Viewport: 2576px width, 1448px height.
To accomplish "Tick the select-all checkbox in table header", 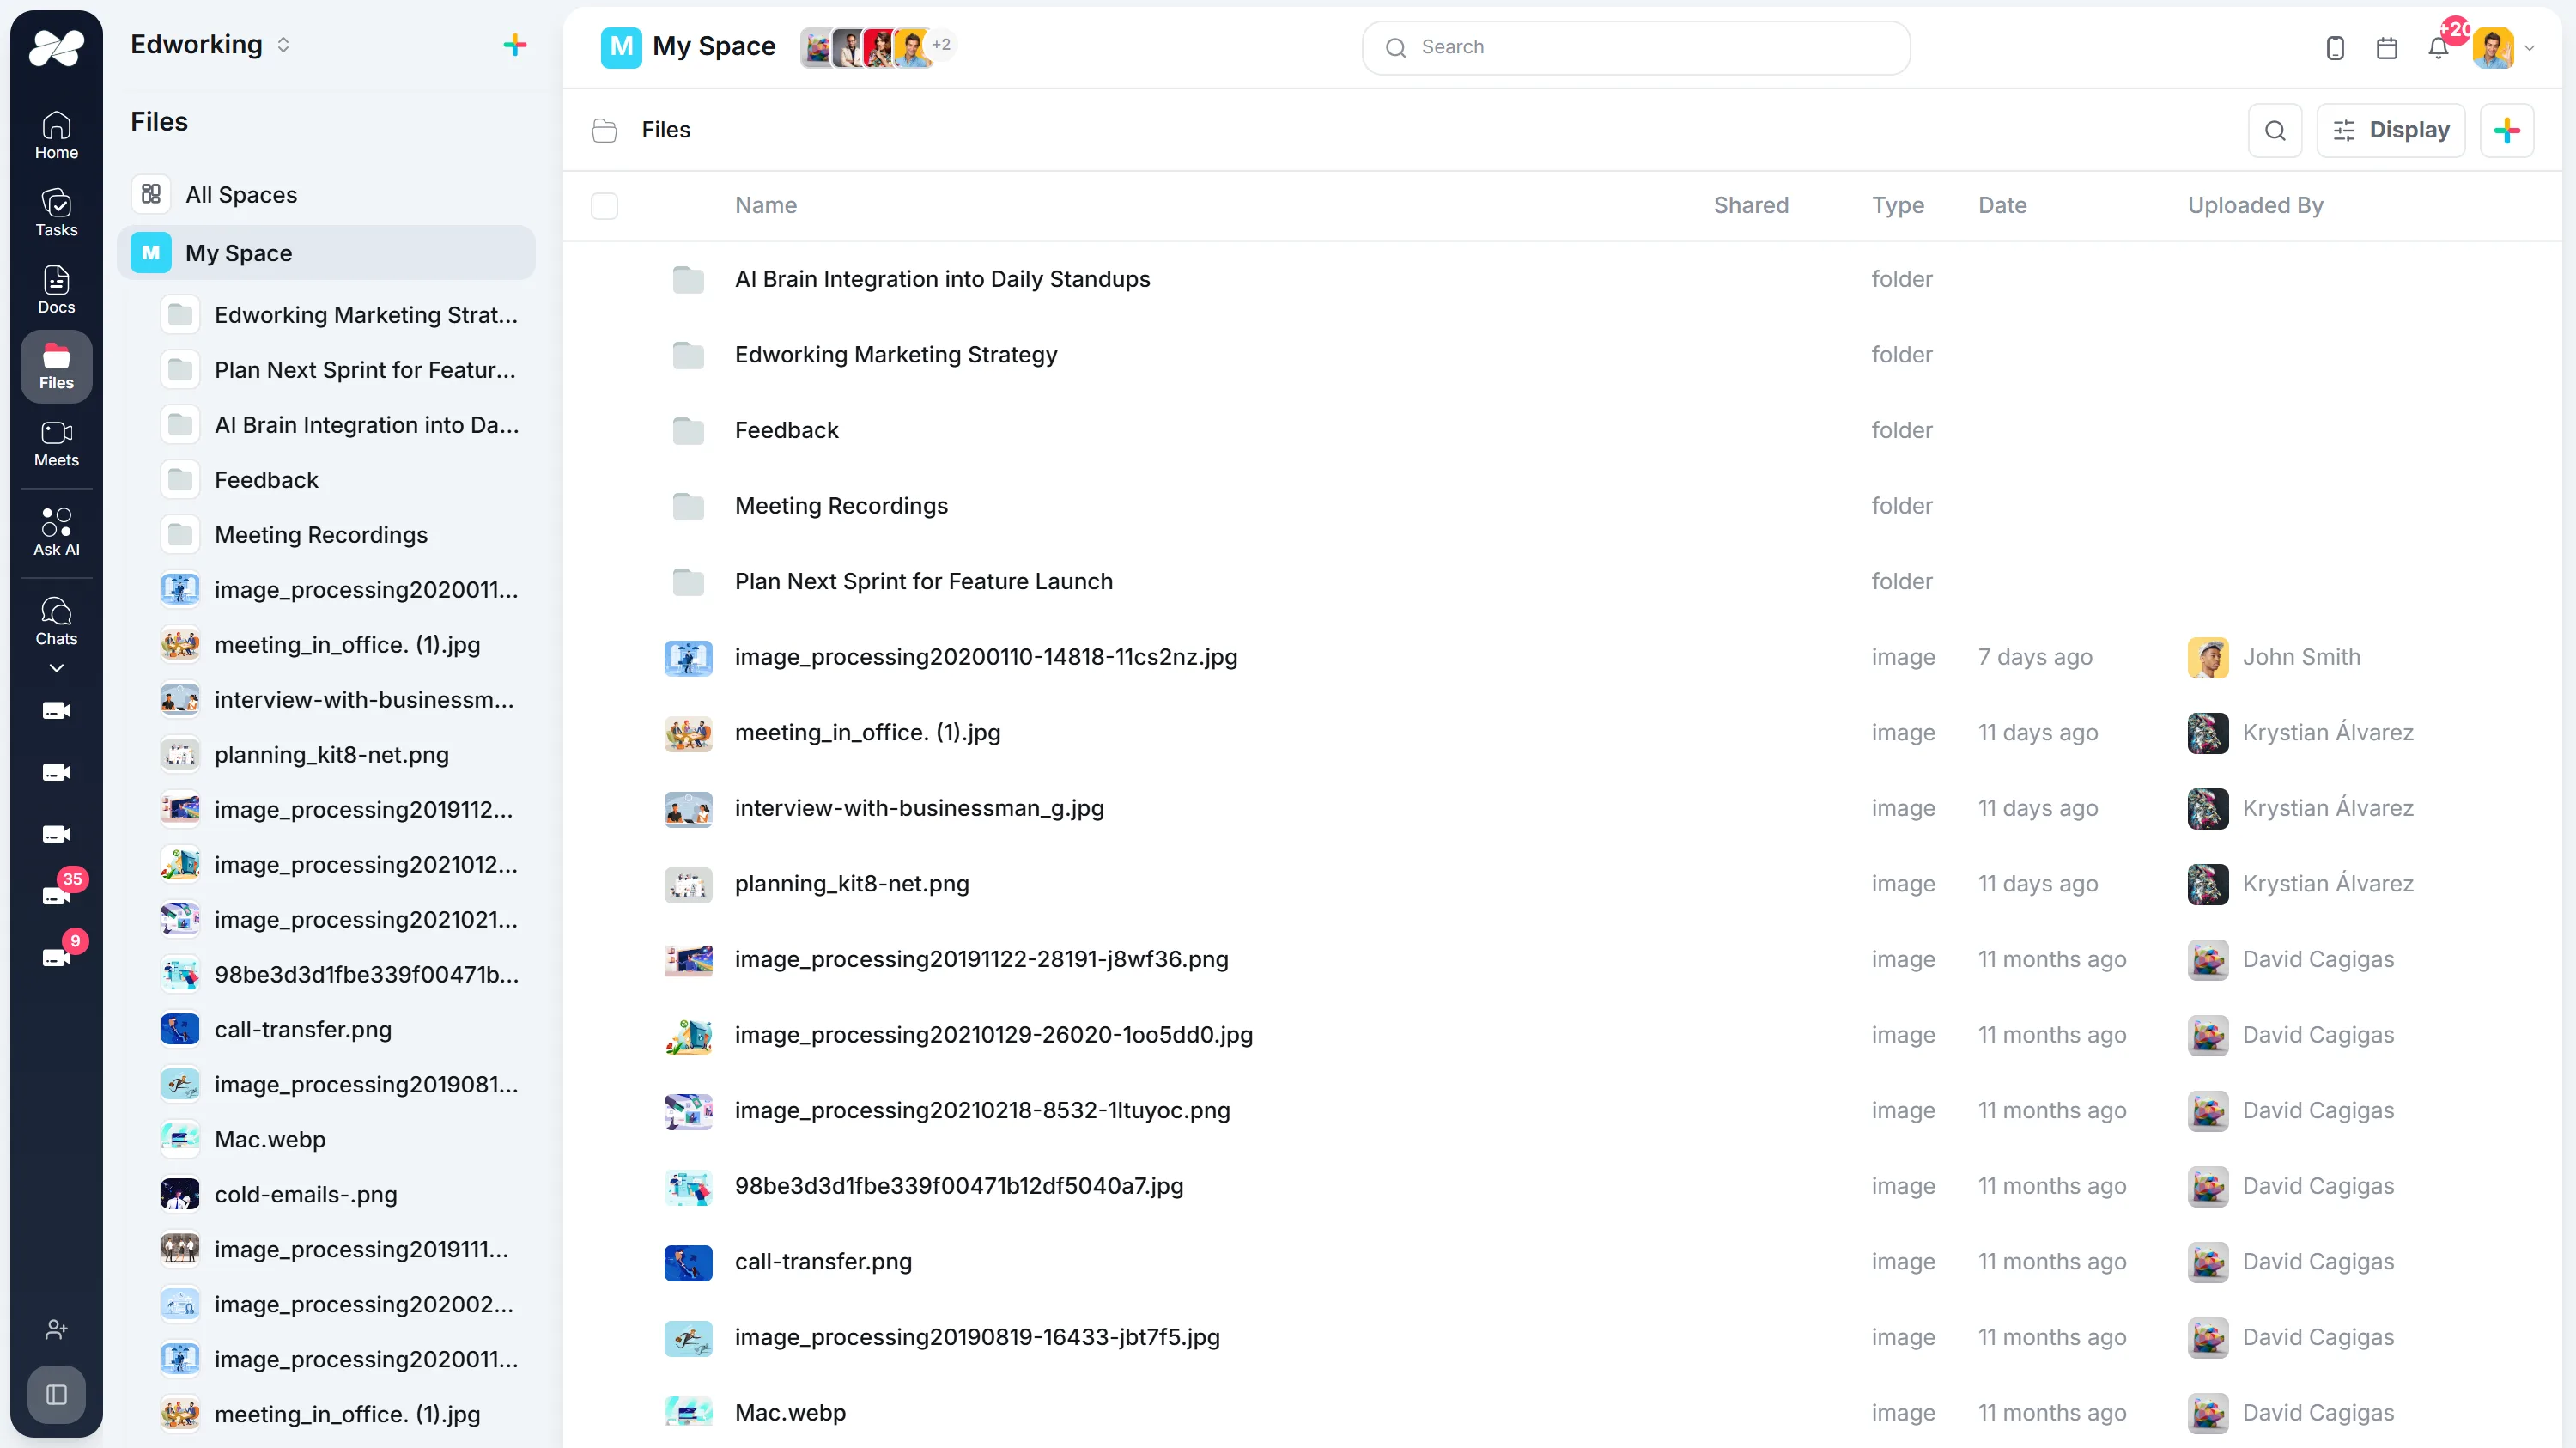I will [604, 206].
